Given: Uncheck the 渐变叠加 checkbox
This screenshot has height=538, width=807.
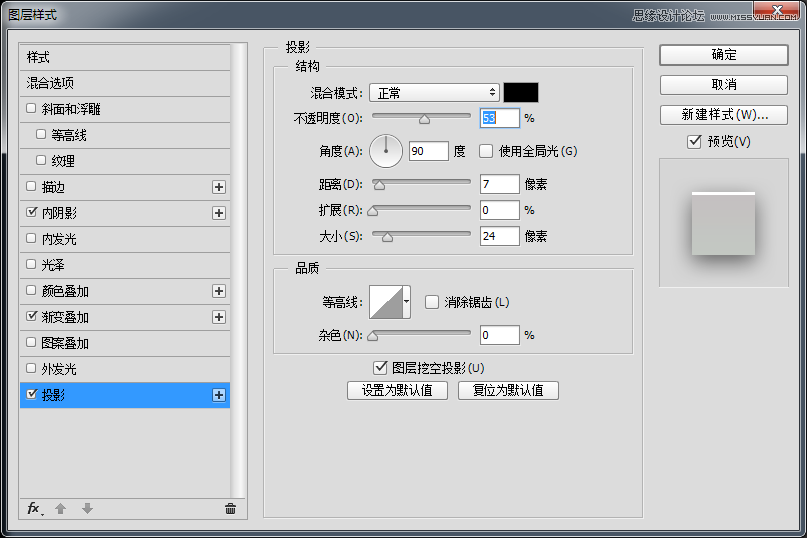Looking at the screenshot, I should 31,316.
